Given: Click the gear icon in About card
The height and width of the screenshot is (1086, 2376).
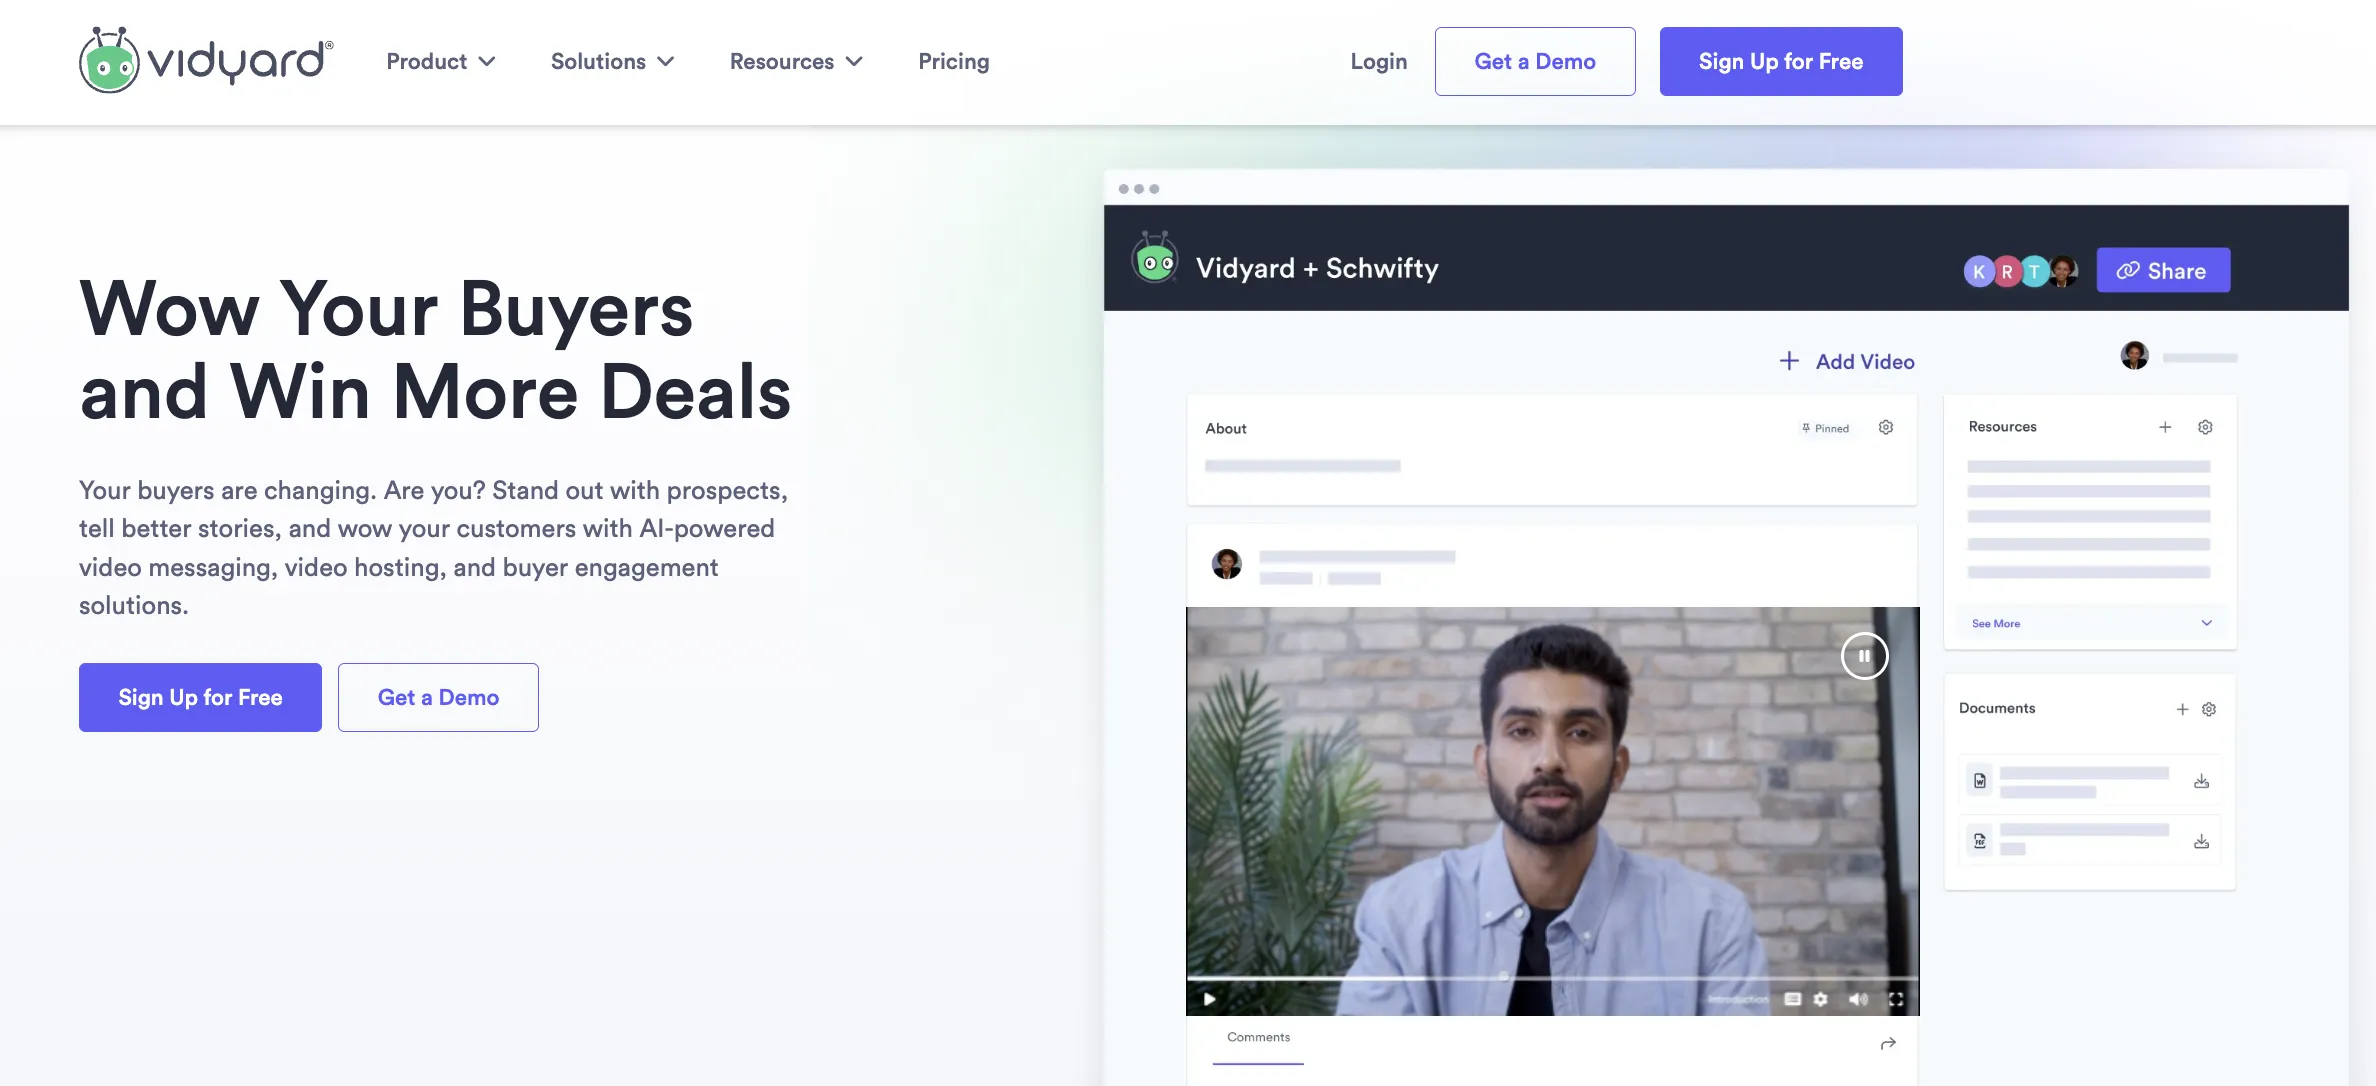Looking at the screenshot, I should (x=1886, y=428).
